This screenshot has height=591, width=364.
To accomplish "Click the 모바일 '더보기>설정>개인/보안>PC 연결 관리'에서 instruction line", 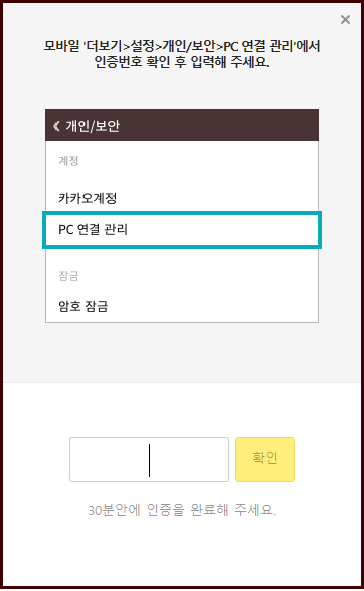I will [182, 46].
